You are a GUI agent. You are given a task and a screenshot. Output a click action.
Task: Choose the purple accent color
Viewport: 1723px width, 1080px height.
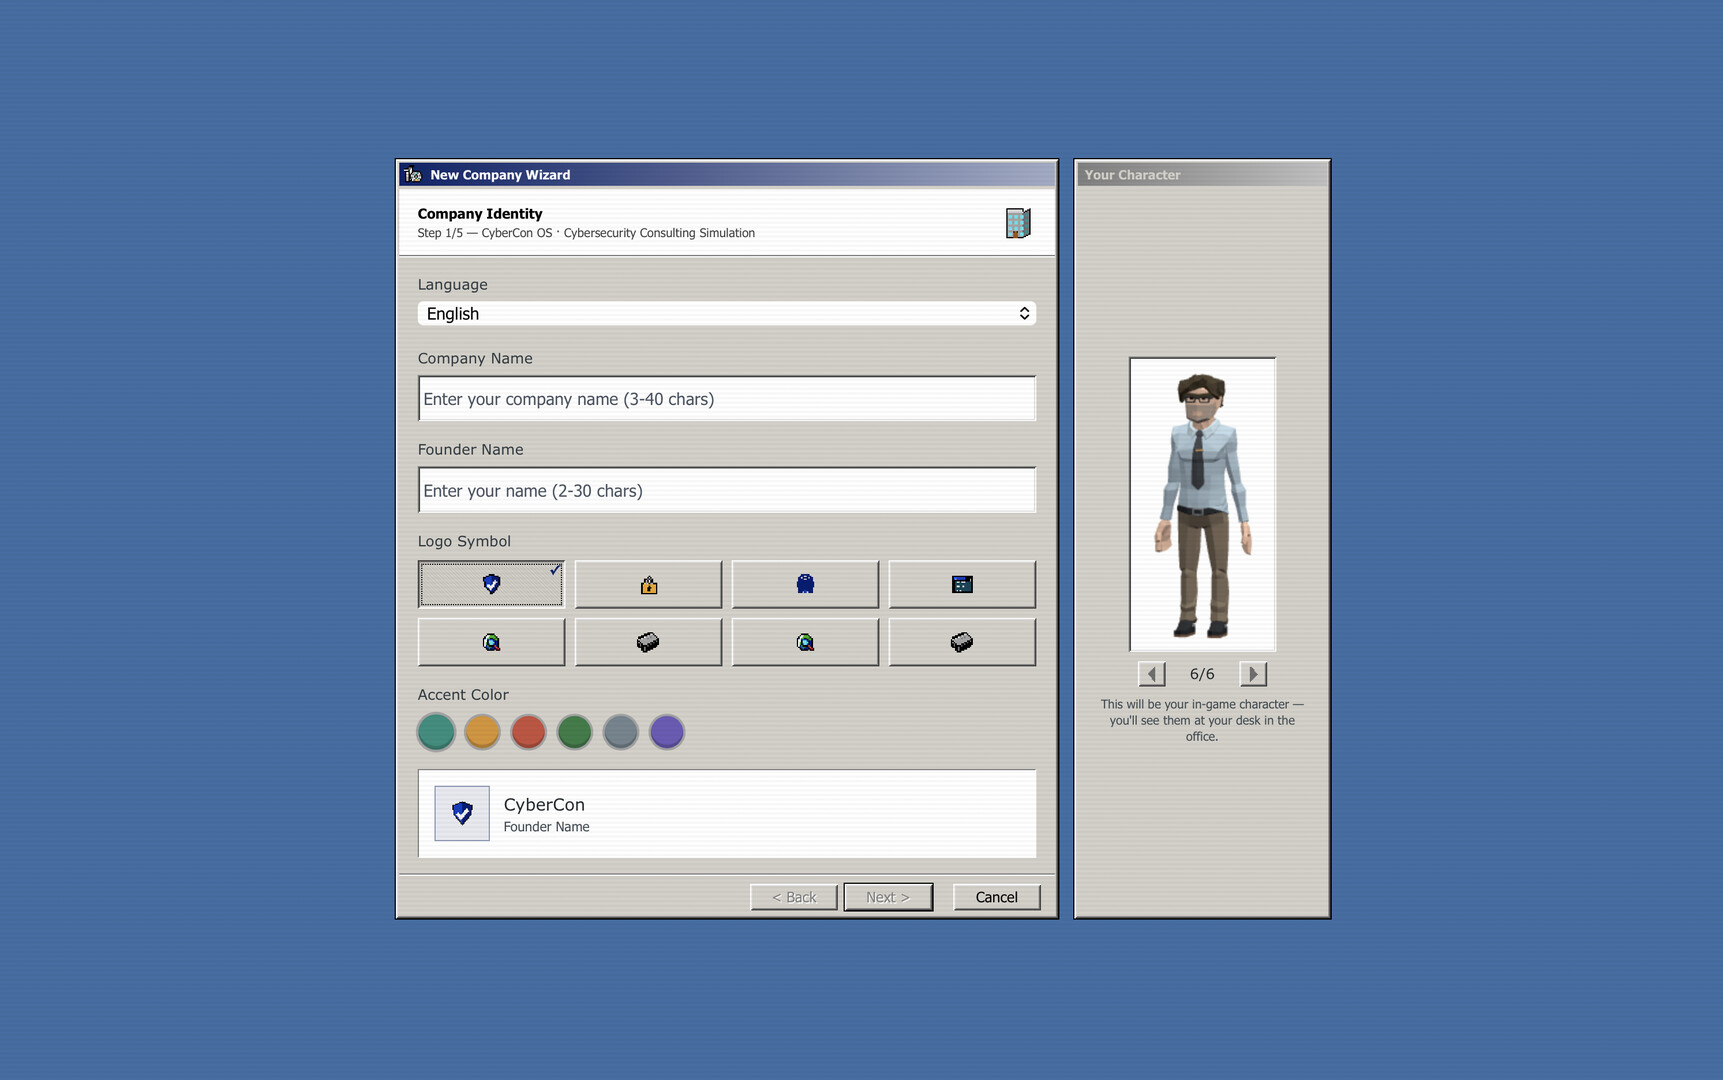point(667,732)
